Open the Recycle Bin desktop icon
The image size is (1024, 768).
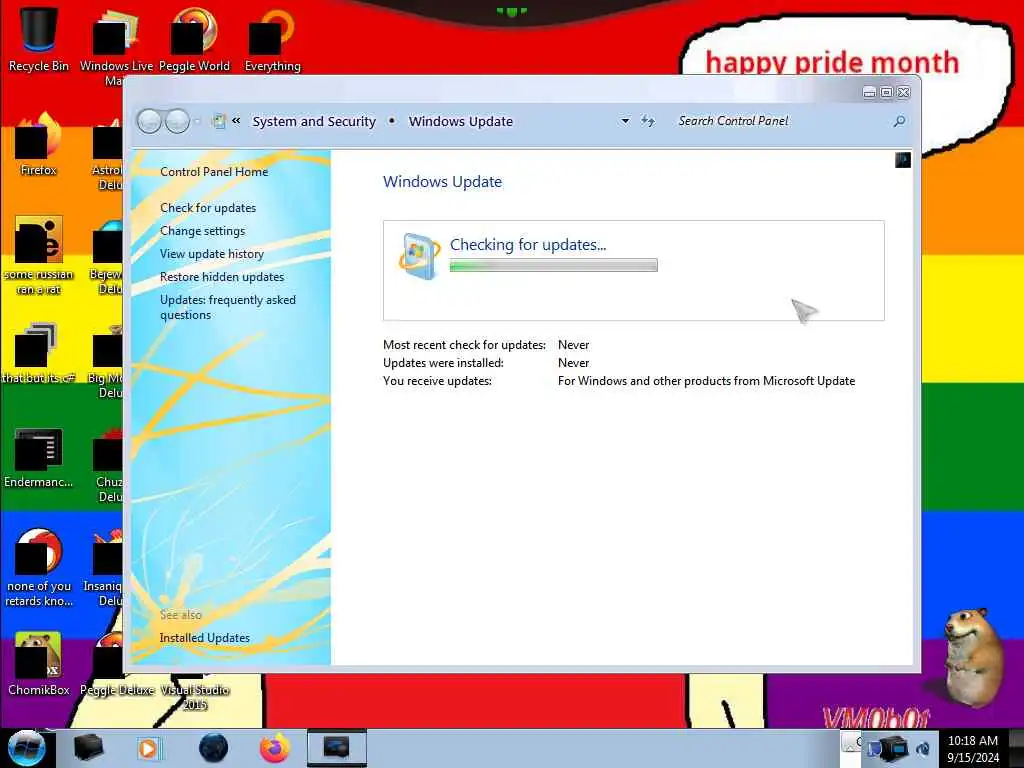(x=39, y=39)
